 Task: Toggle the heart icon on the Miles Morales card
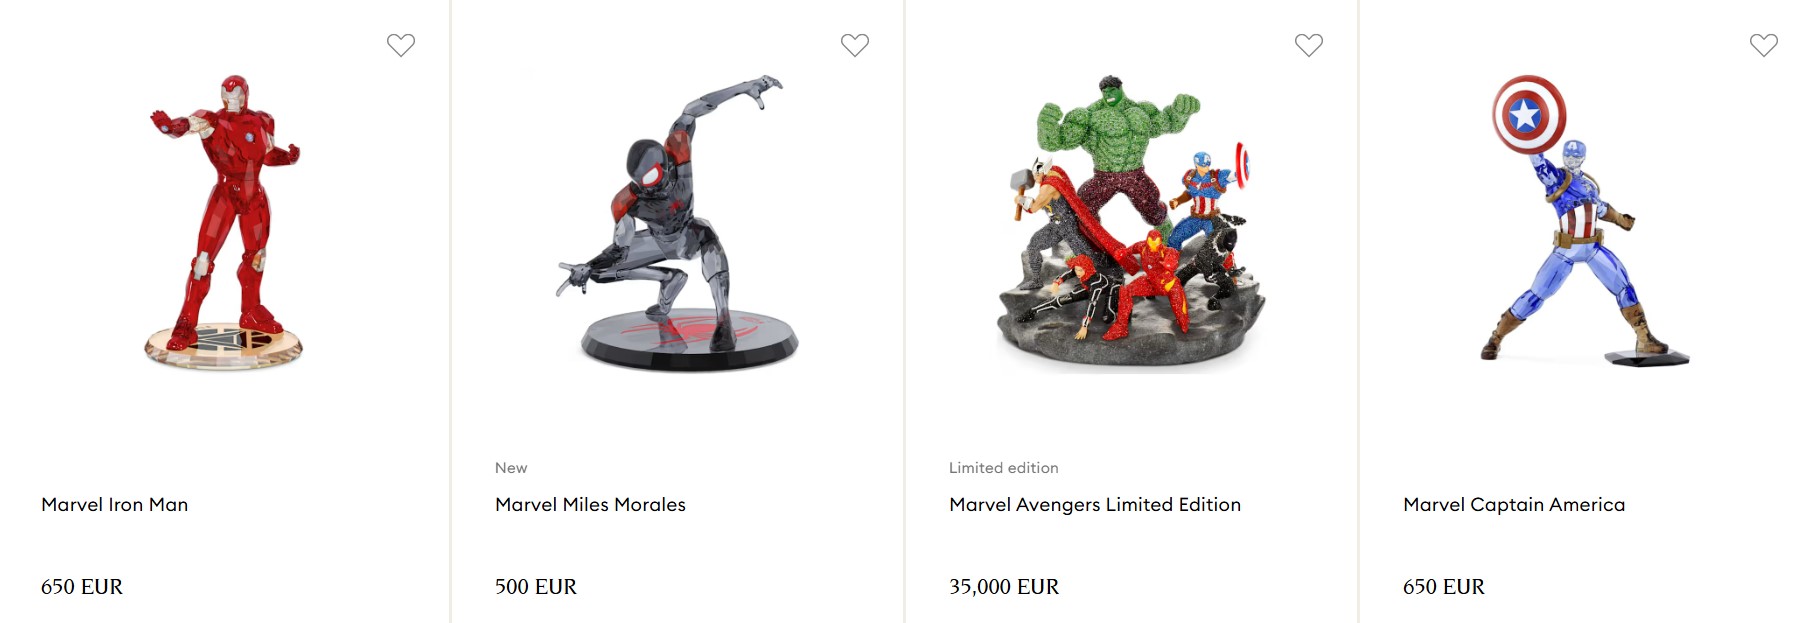tap(854, 44)
